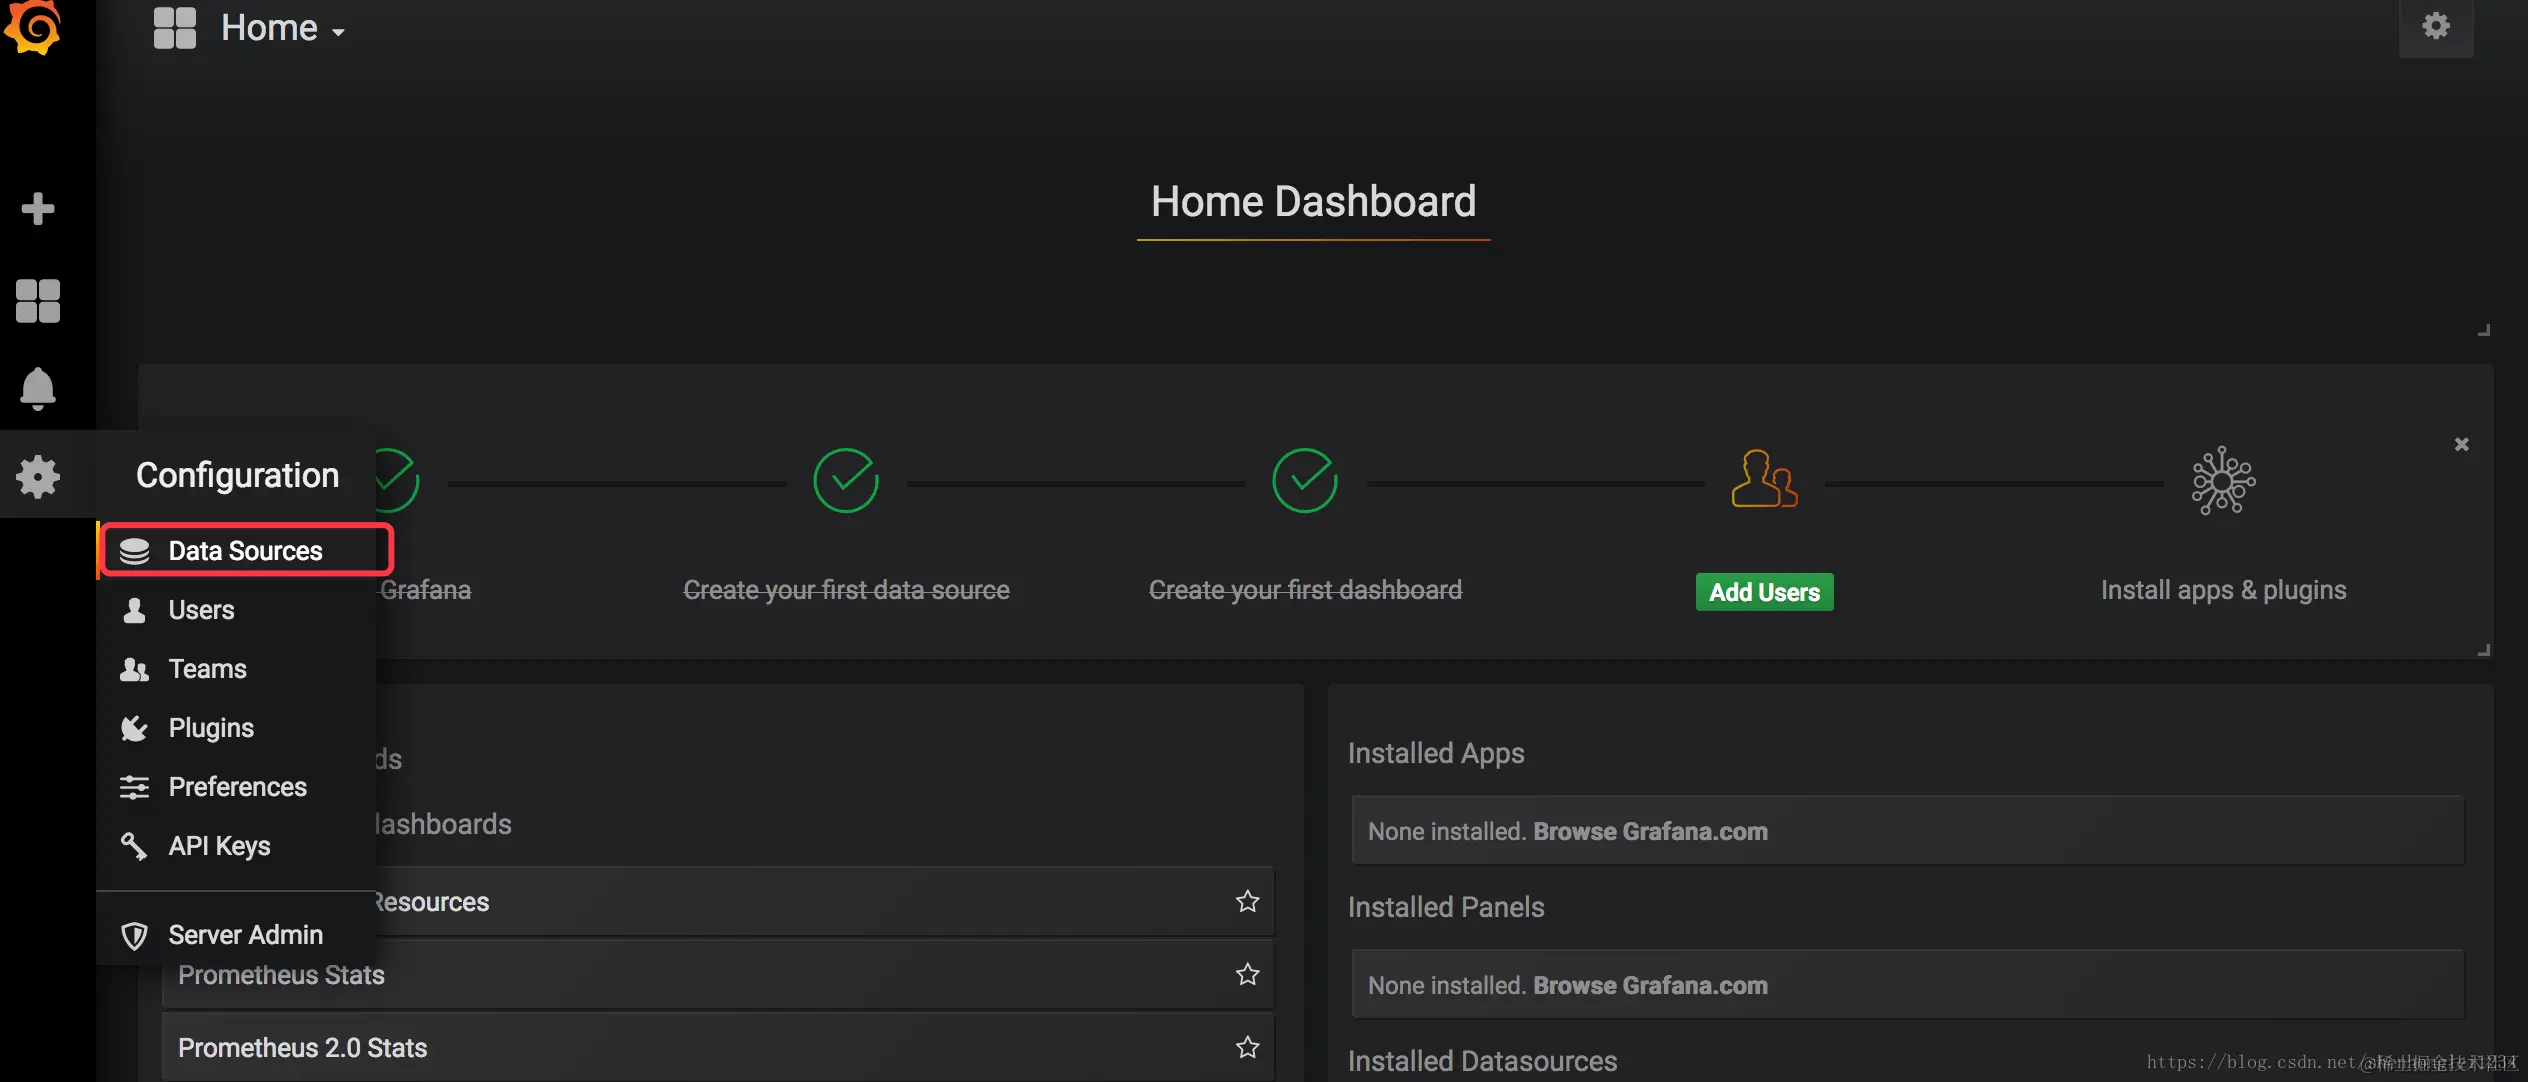This screenshot has width=2528, height=1082.
Task: Open the Dashboards grid icon in the sidebar
Action: (x=38, y=301)
